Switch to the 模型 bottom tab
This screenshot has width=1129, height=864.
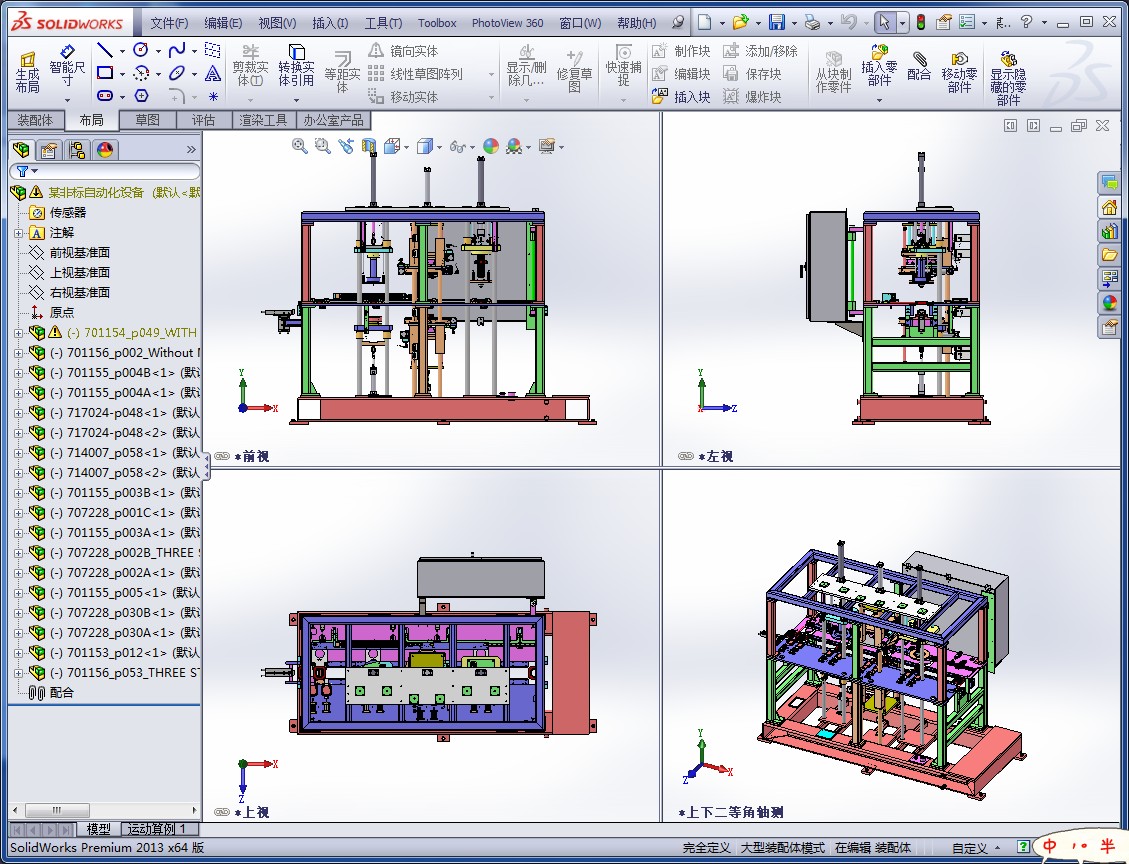99,829
